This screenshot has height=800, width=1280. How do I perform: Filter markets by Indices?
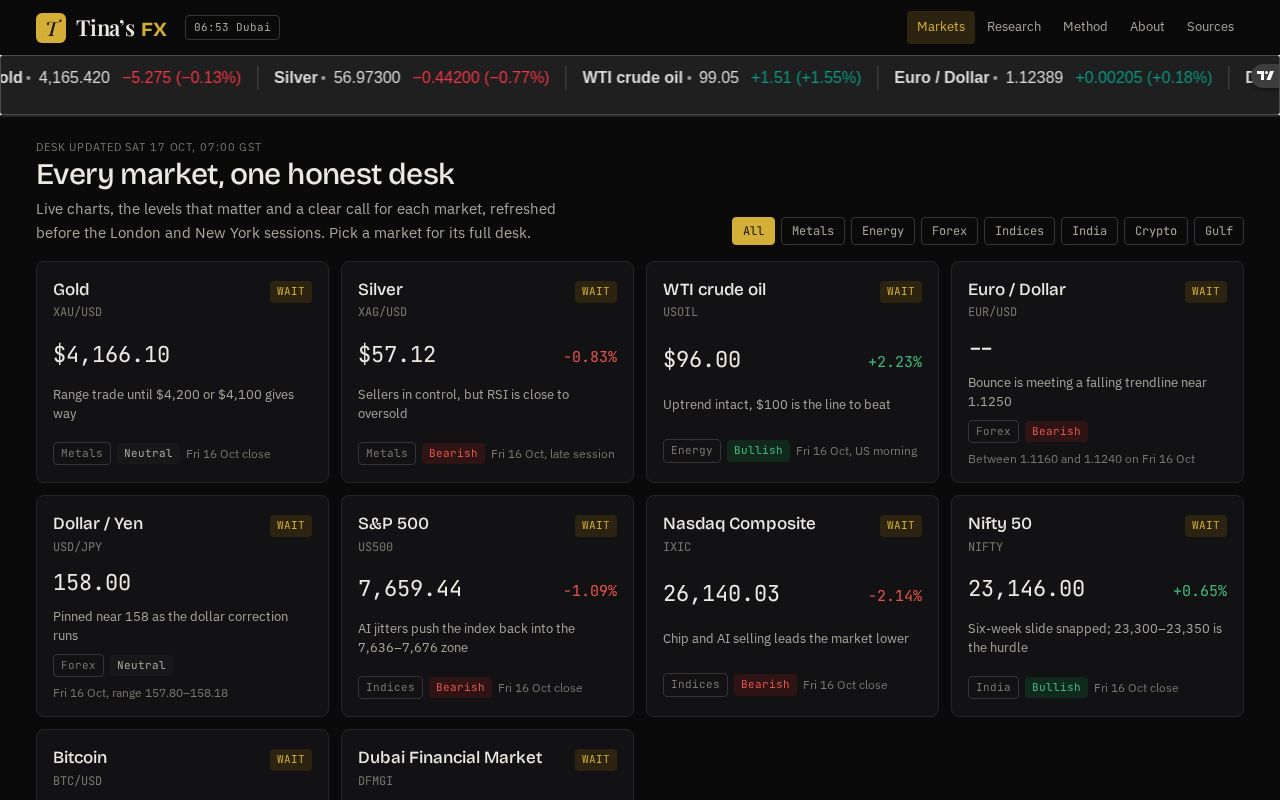tap(1019, 231)
